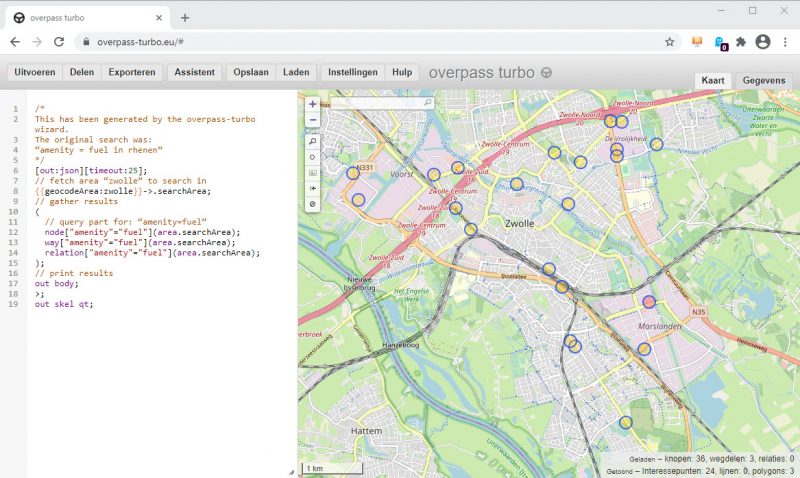Click the Zwolle city label on map

(x=519, y=223)
